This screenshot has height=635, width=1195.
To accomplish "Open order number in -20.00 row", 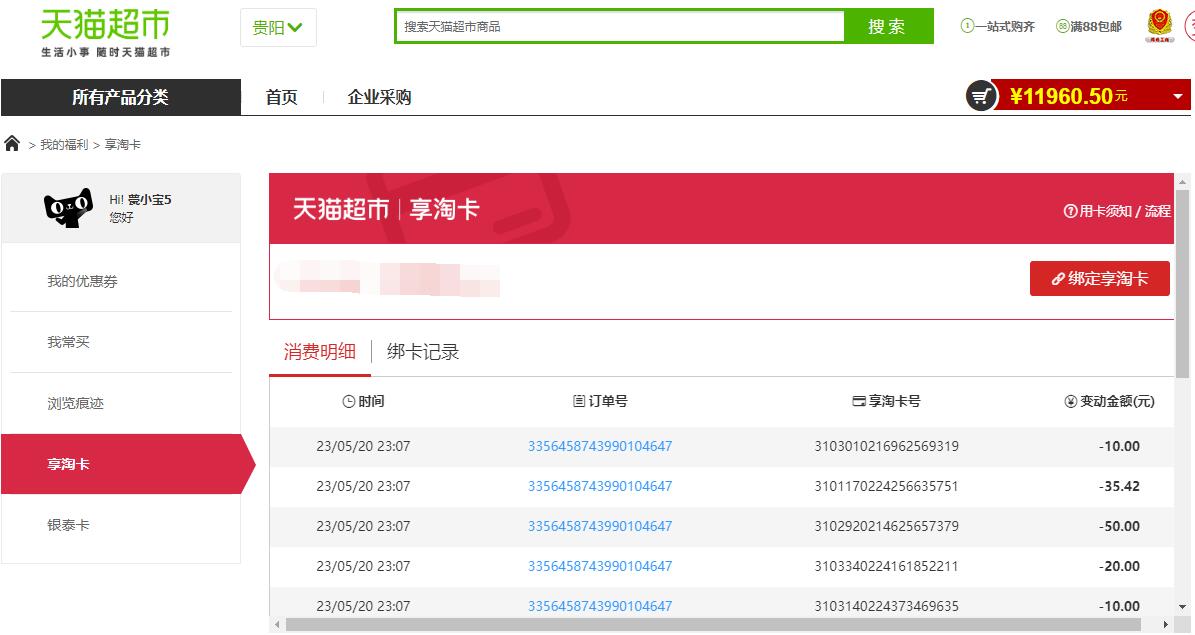I will click(x=601, y=566).
